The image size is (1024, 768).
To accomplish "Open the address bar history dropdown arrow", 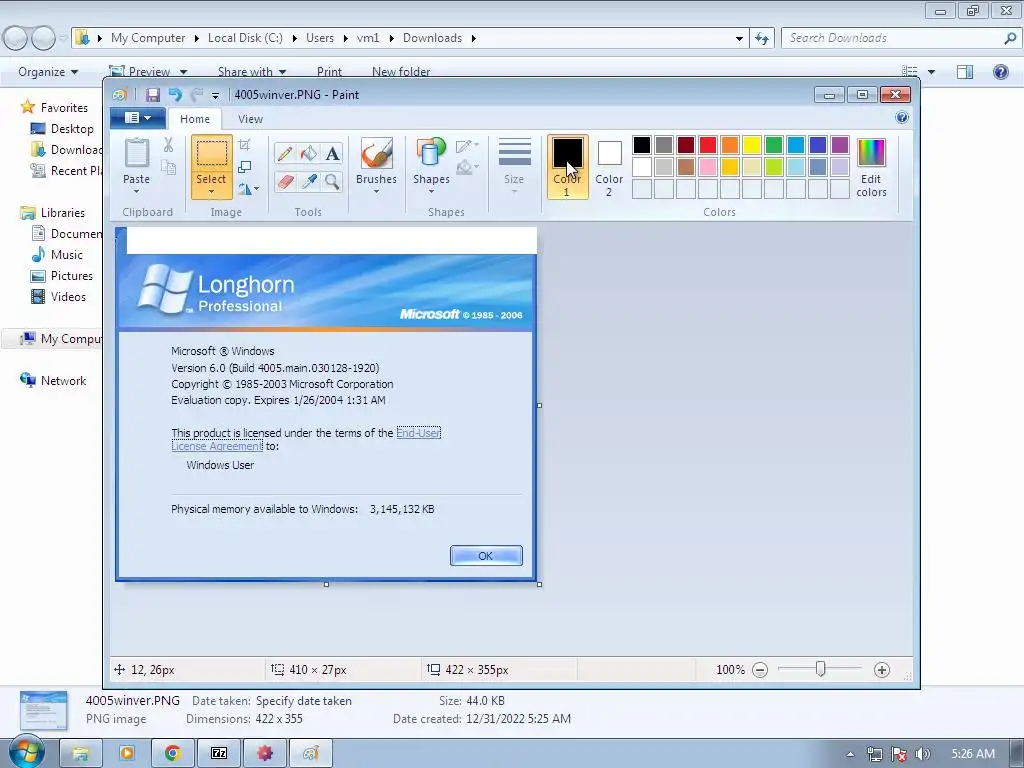I will pyautogui.click(x=739, y=39).
